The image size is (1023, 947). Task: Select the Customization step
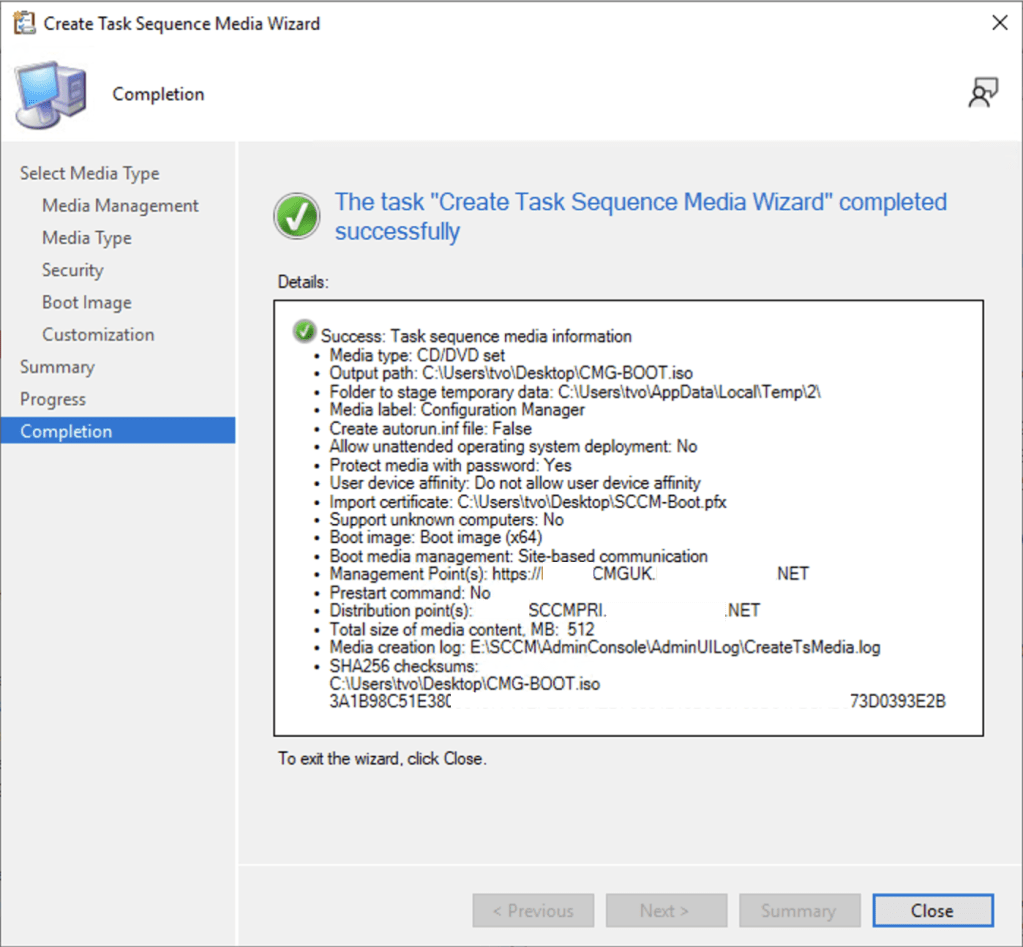pyautogui.click(x=98, y=334)
